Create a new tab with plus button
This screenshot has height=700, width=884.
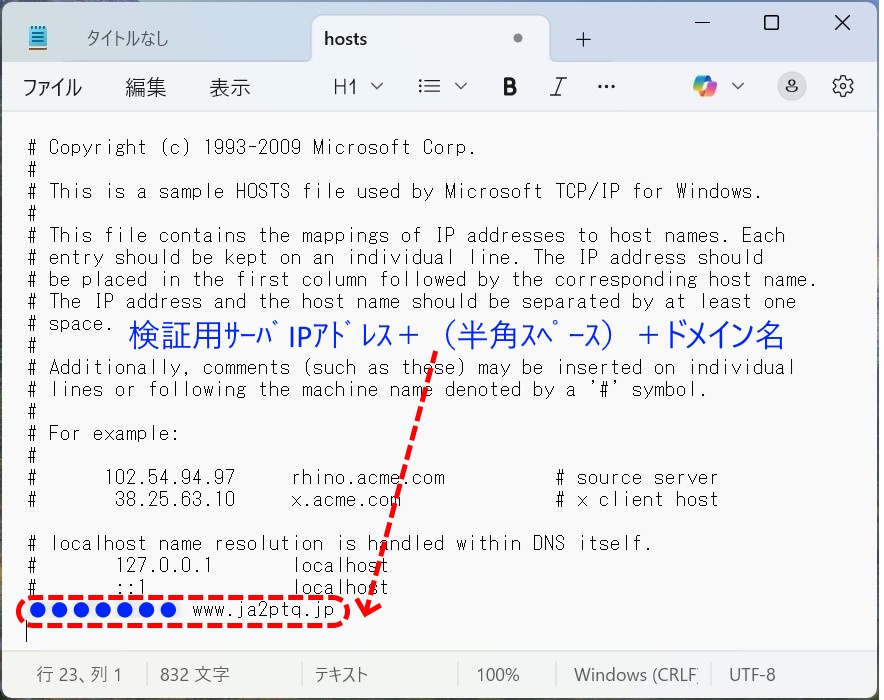583,38
